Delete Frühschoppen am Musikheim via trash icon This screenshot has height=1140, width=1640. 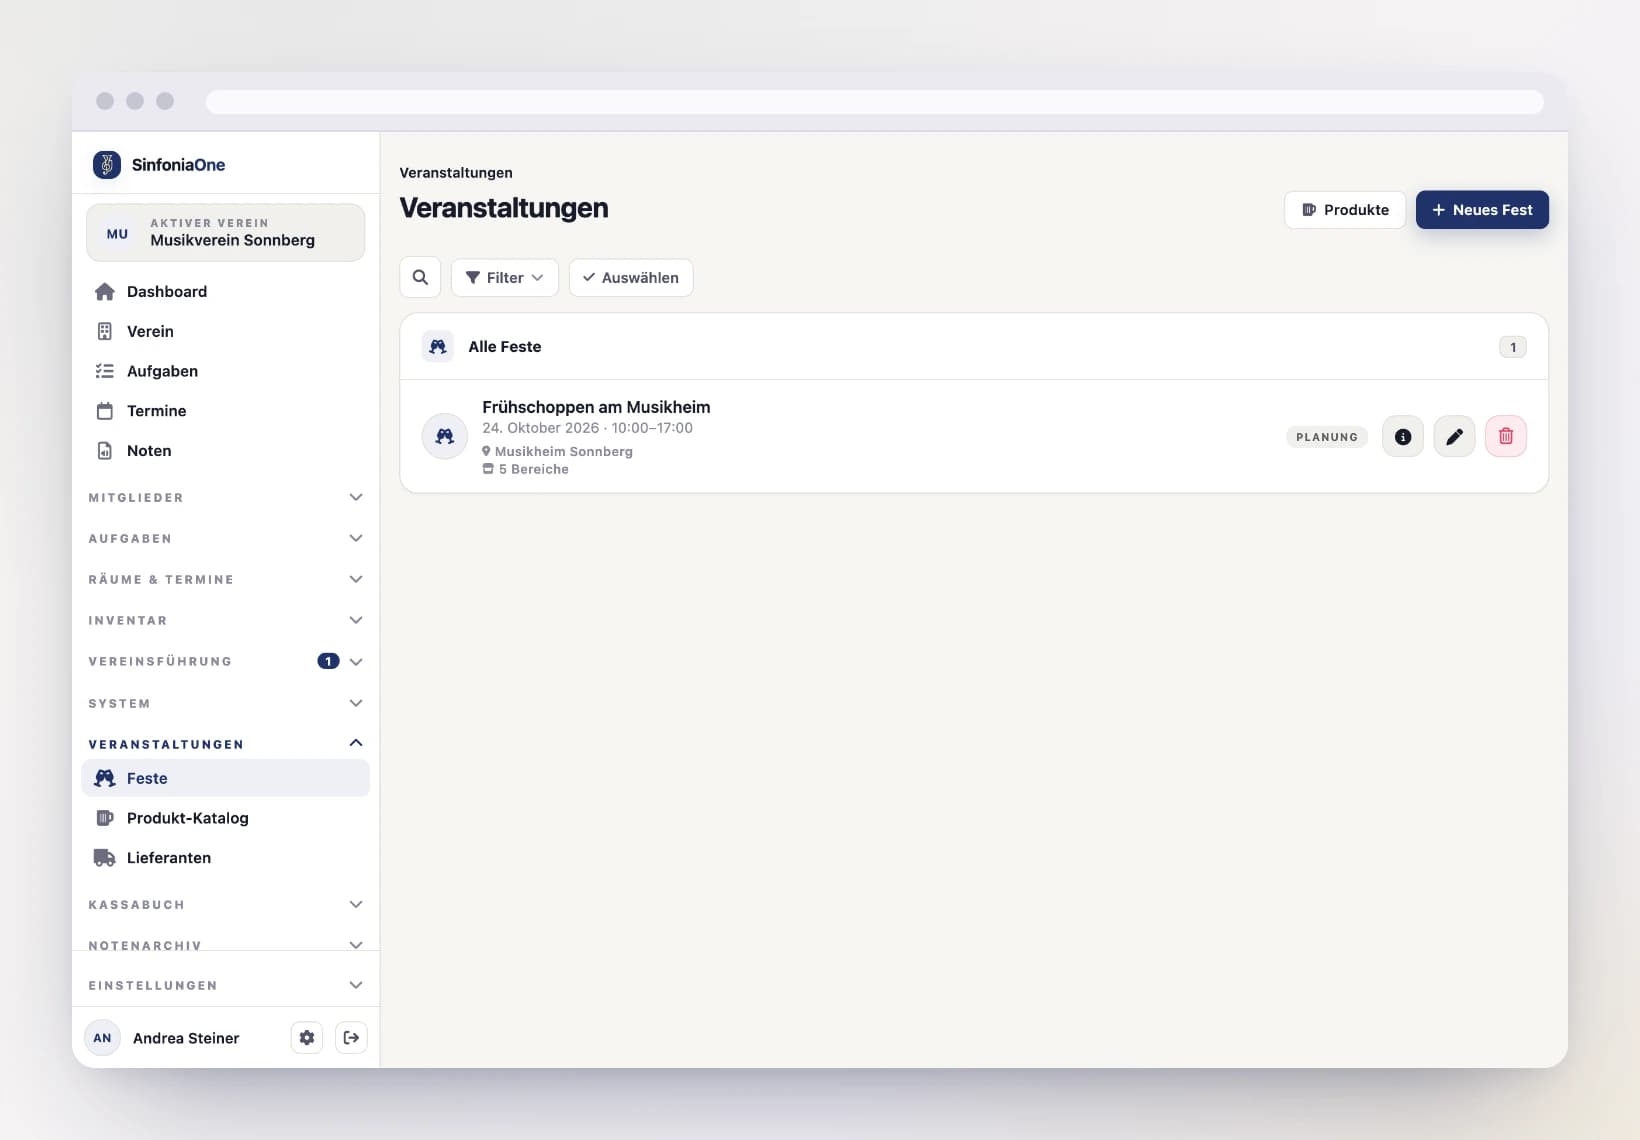pyautogui.click(x=1506, y=437)
